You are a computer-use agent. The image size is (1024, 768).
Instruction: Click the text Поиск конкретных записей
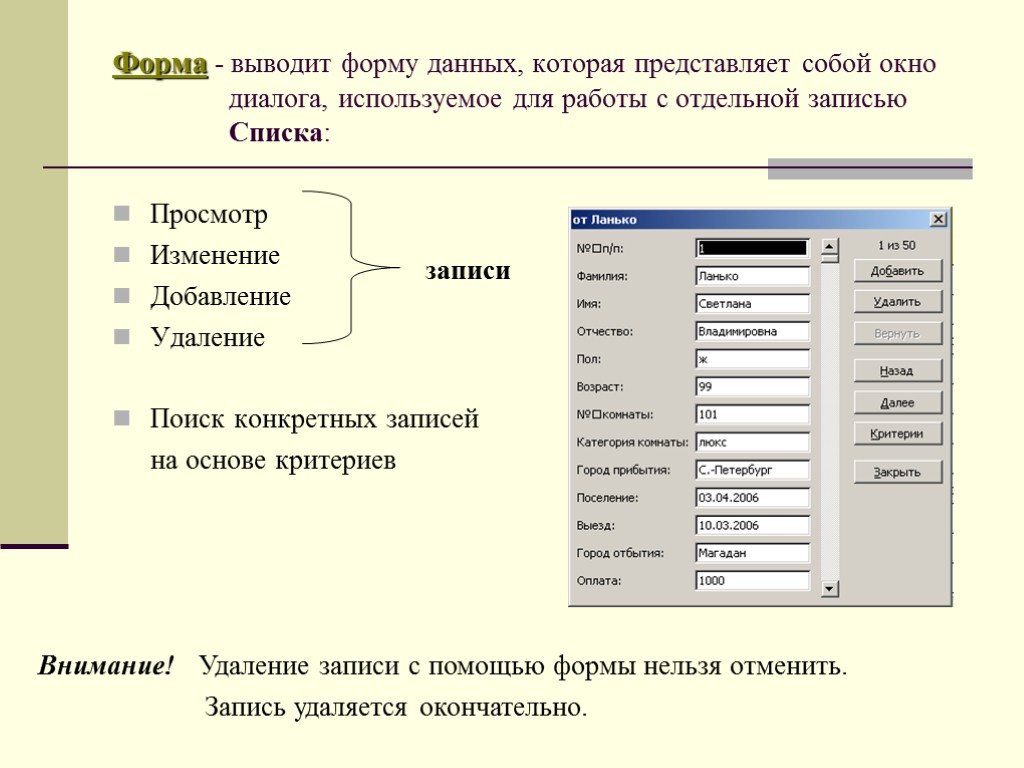pyautogui.click(x=314, y=419)
